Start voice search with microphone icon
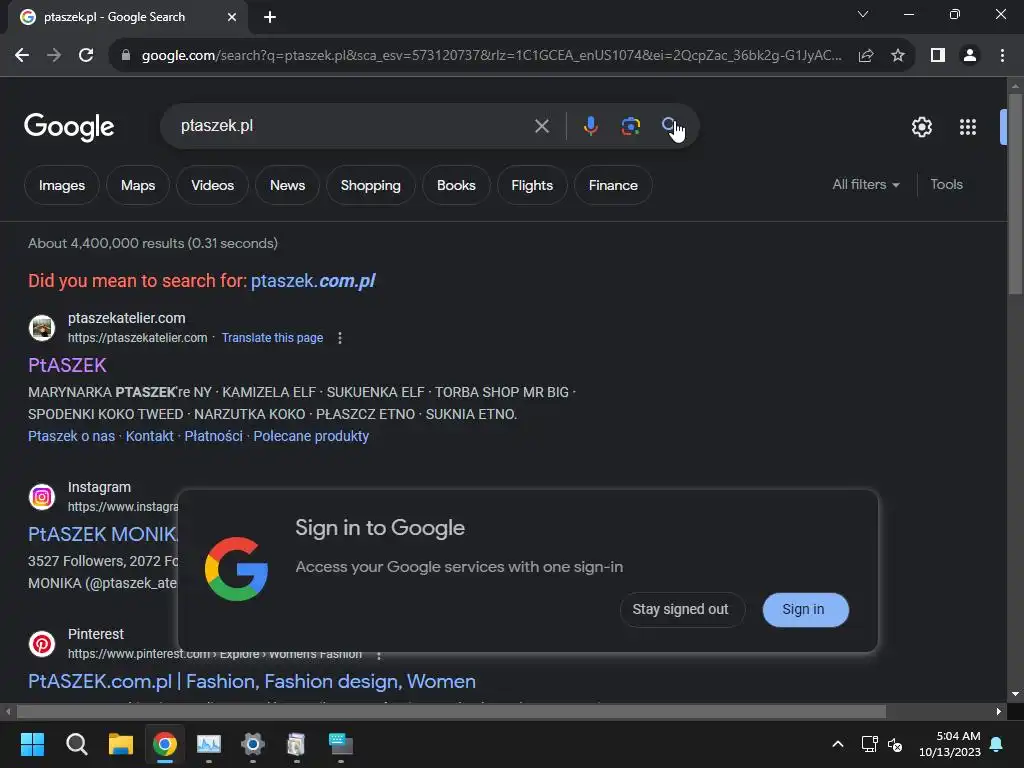The image size is (1024, 768). click(590, 126)
